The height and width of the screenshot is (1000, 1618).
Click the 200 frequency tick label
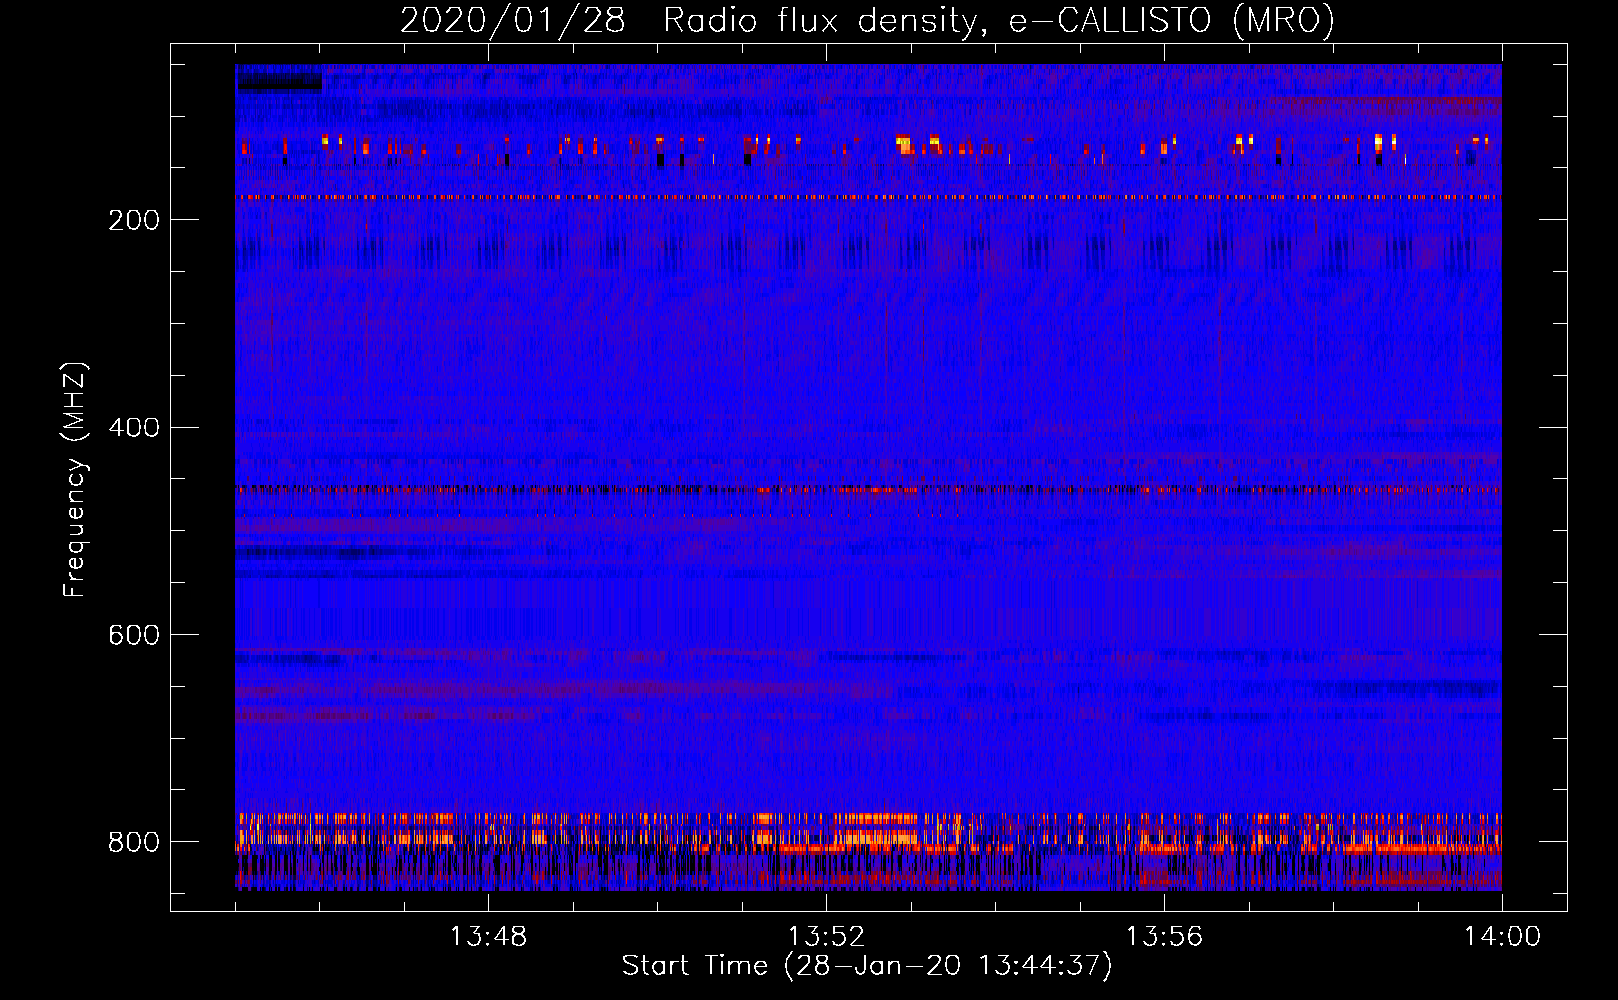tap(134, 220)
